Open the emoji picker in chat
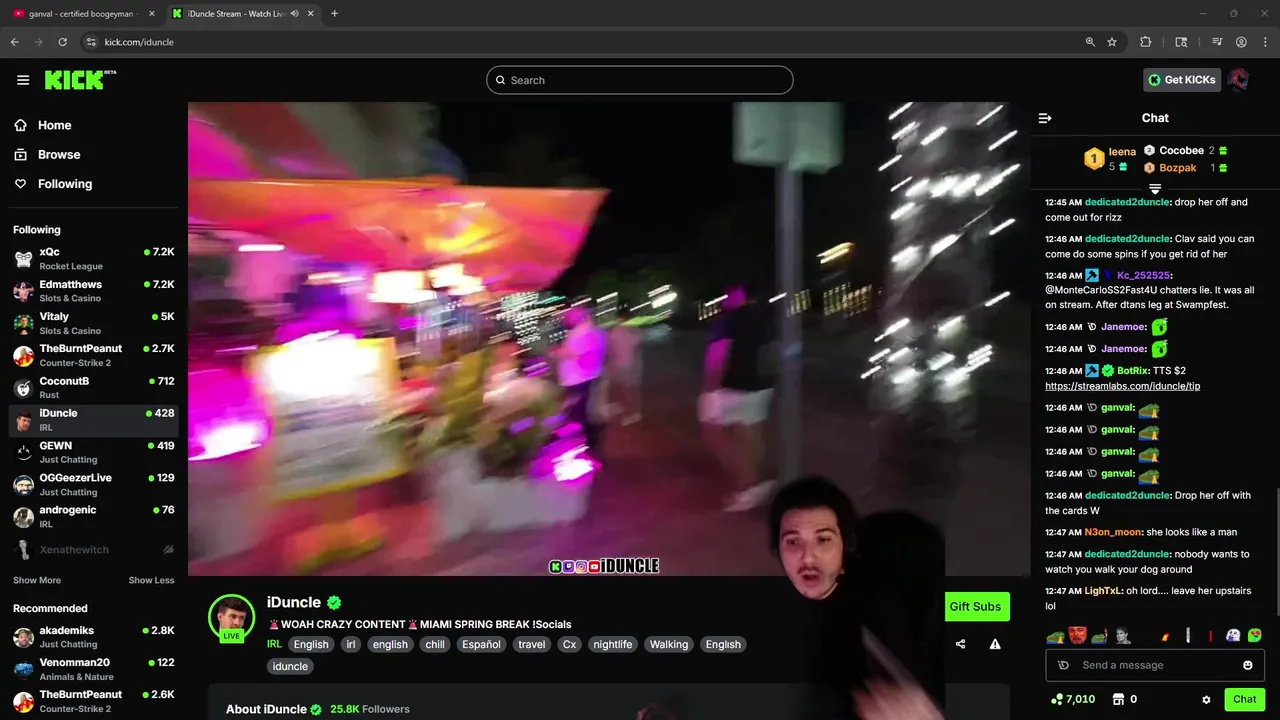The height and width of the screenshot is (720, 1280). click(1248, 665)
